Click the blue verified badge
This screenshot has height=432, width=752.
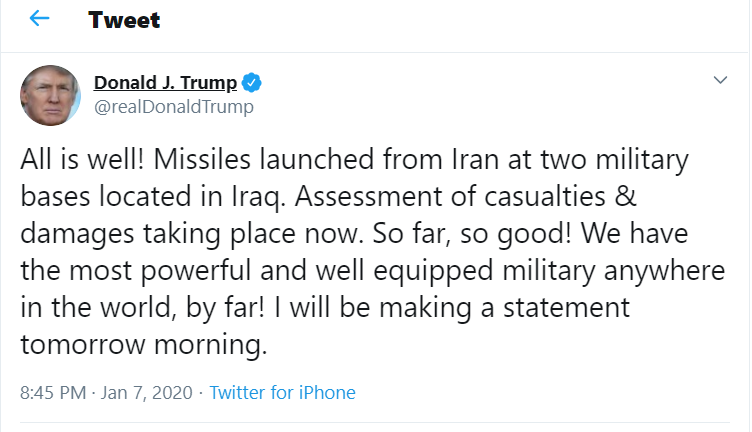[x=255, y=83]
